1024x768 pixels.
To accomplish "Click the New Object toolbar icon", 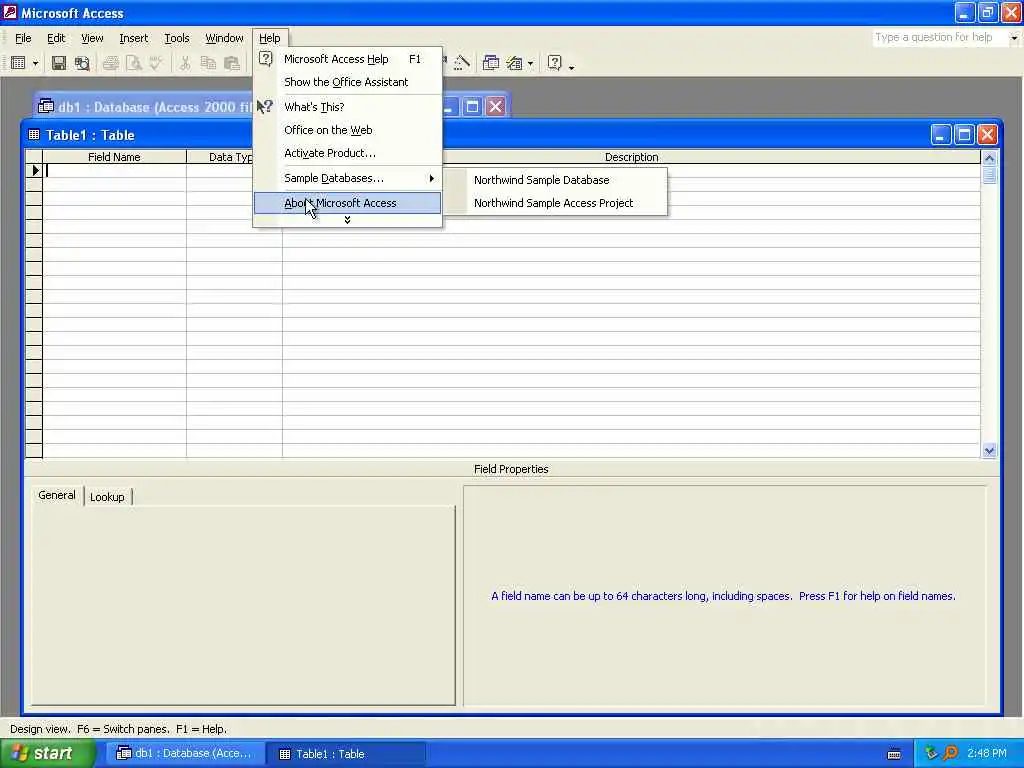I will 515,63.
